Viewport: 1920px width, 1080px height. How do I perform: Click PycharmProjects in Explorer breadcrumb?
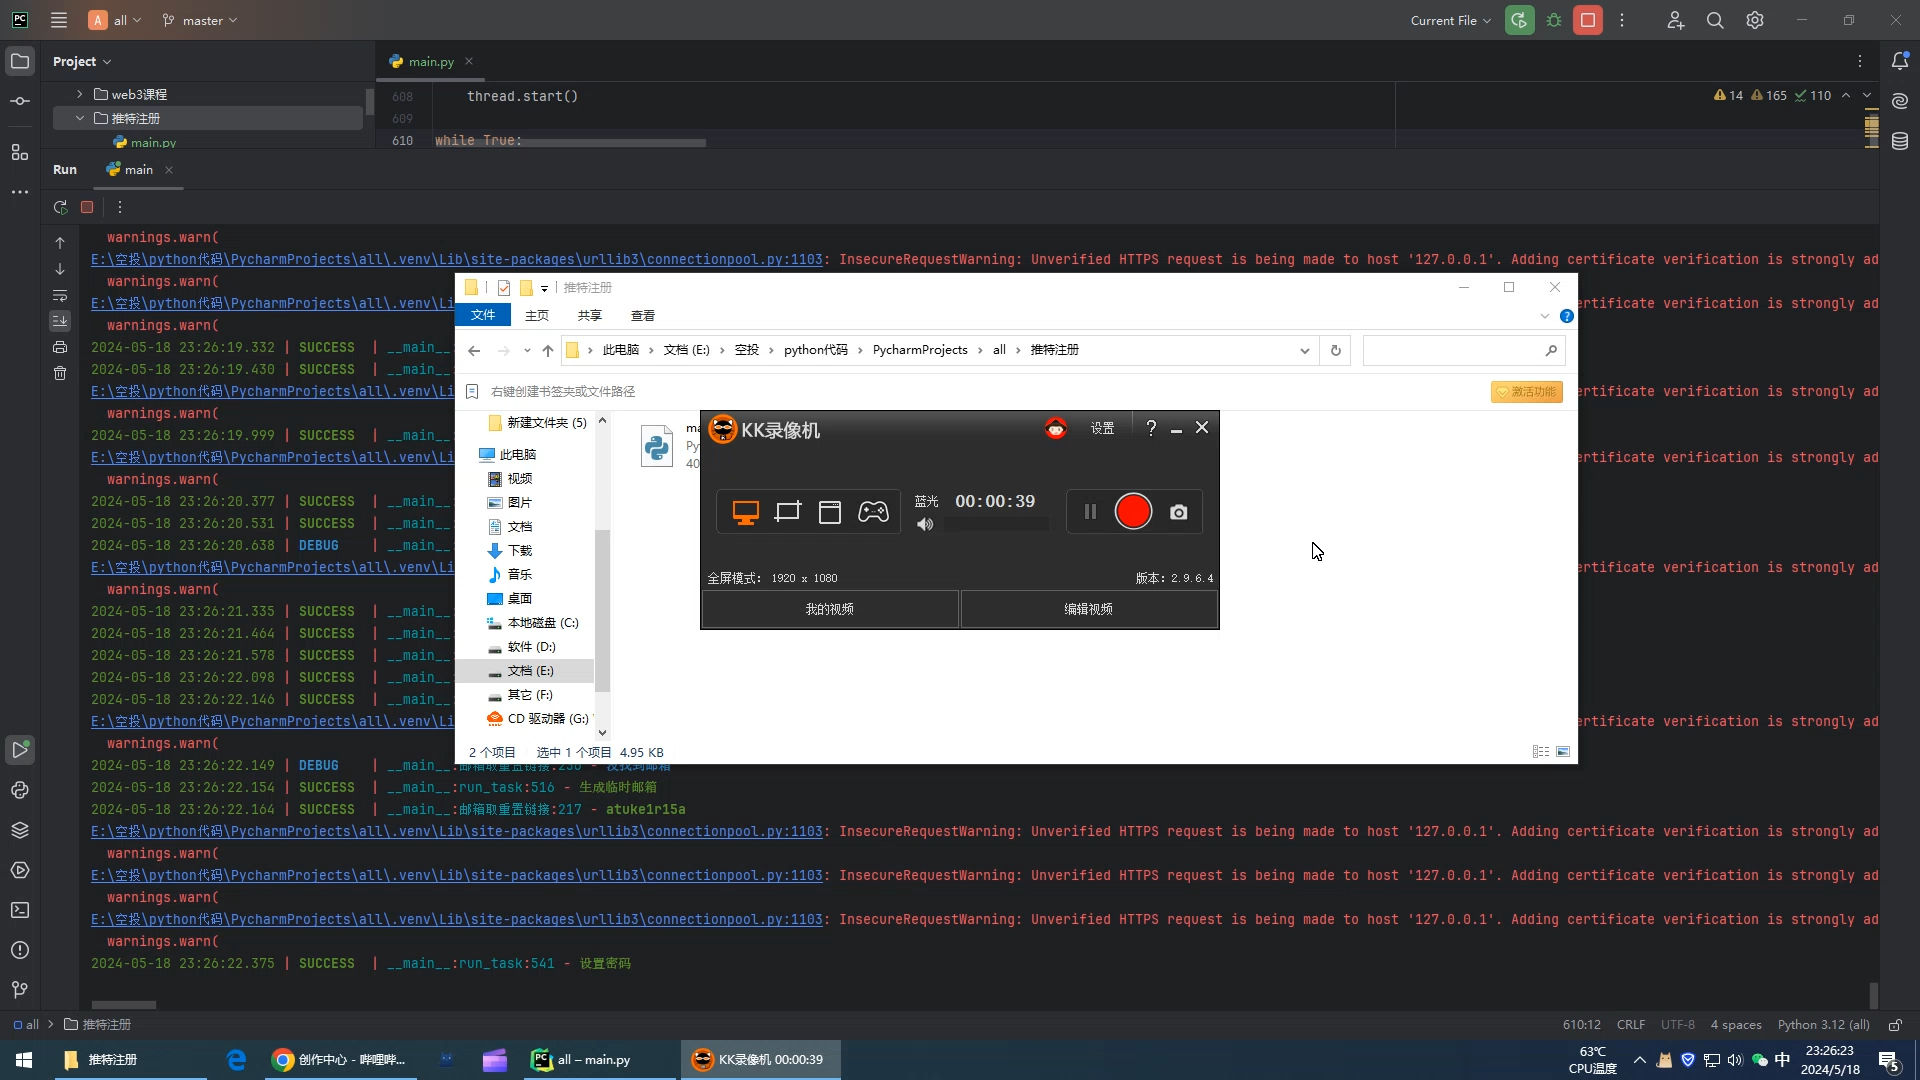tap(920, 350)
